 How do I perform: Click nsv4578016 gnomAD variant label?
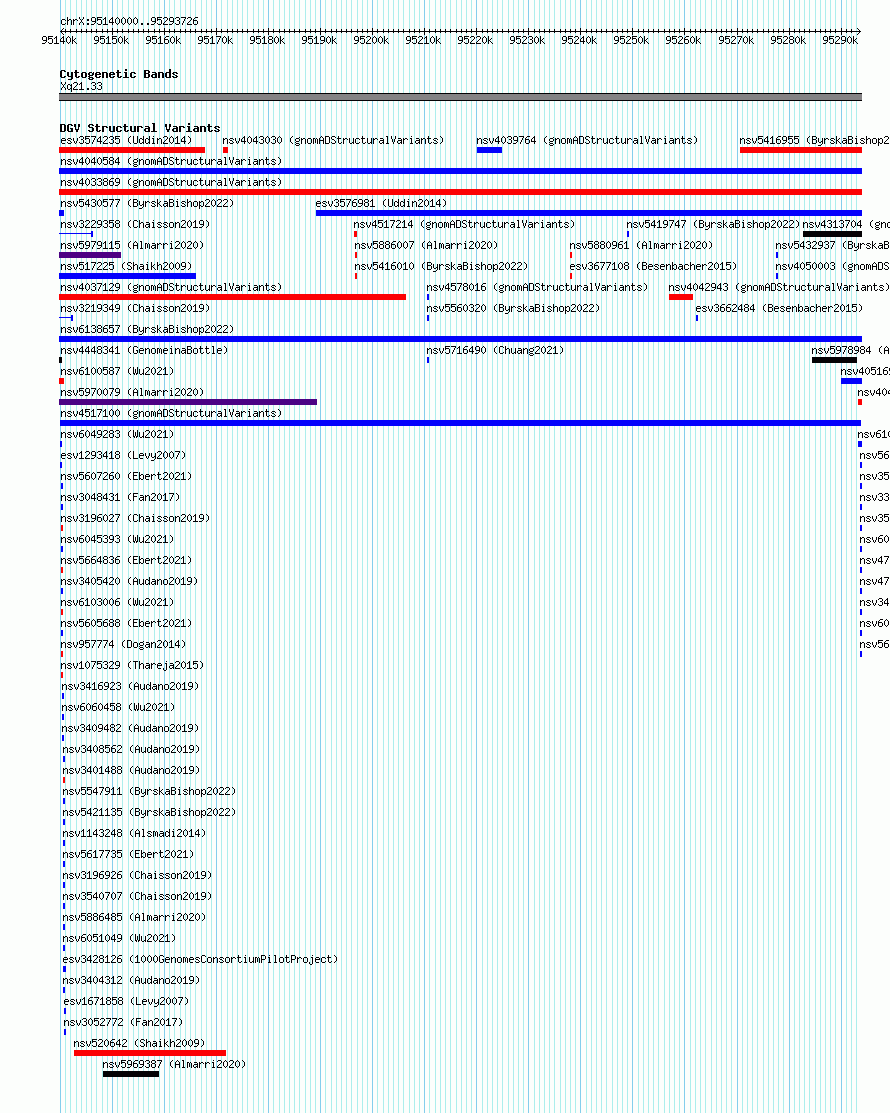click(x=537, y=287)
